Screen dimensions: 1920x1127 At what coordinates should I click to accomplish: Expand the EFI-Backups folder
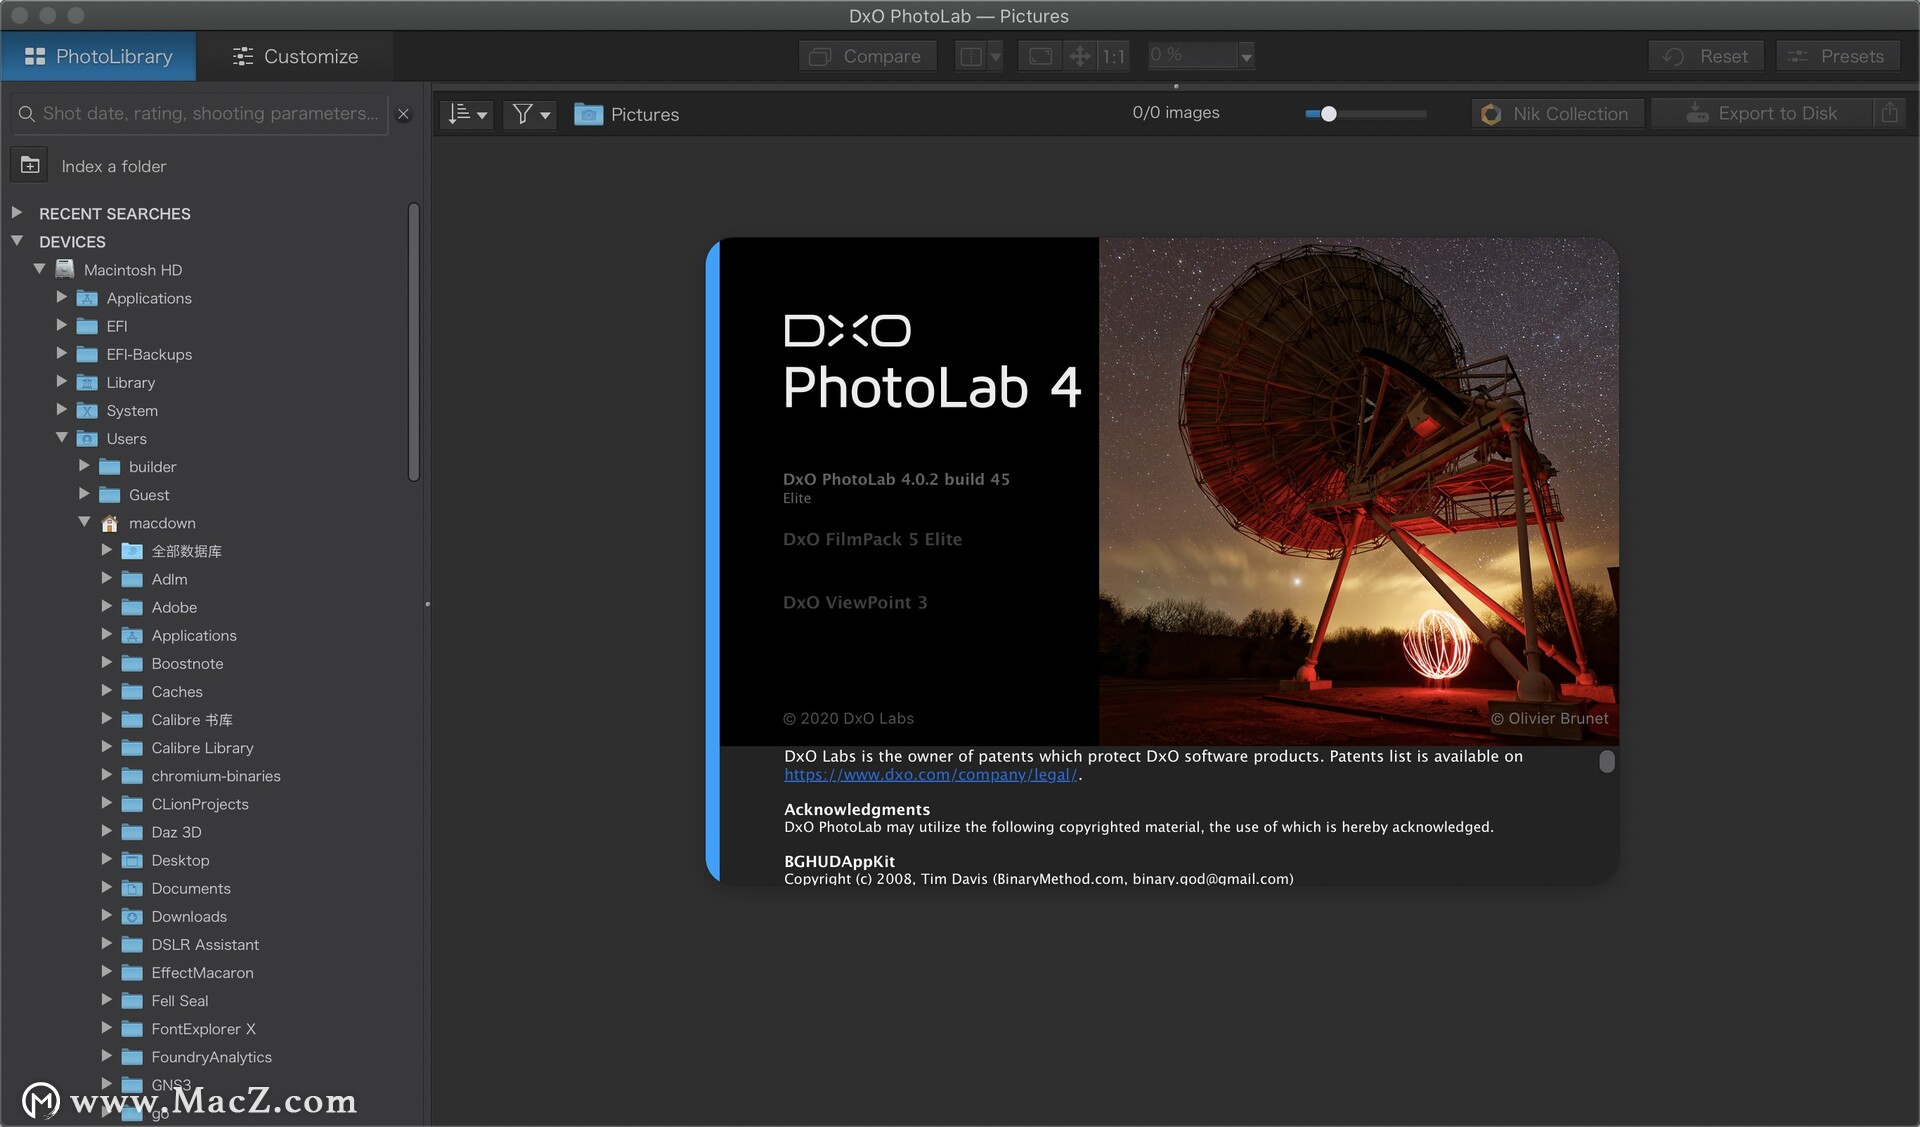(62, 353)
